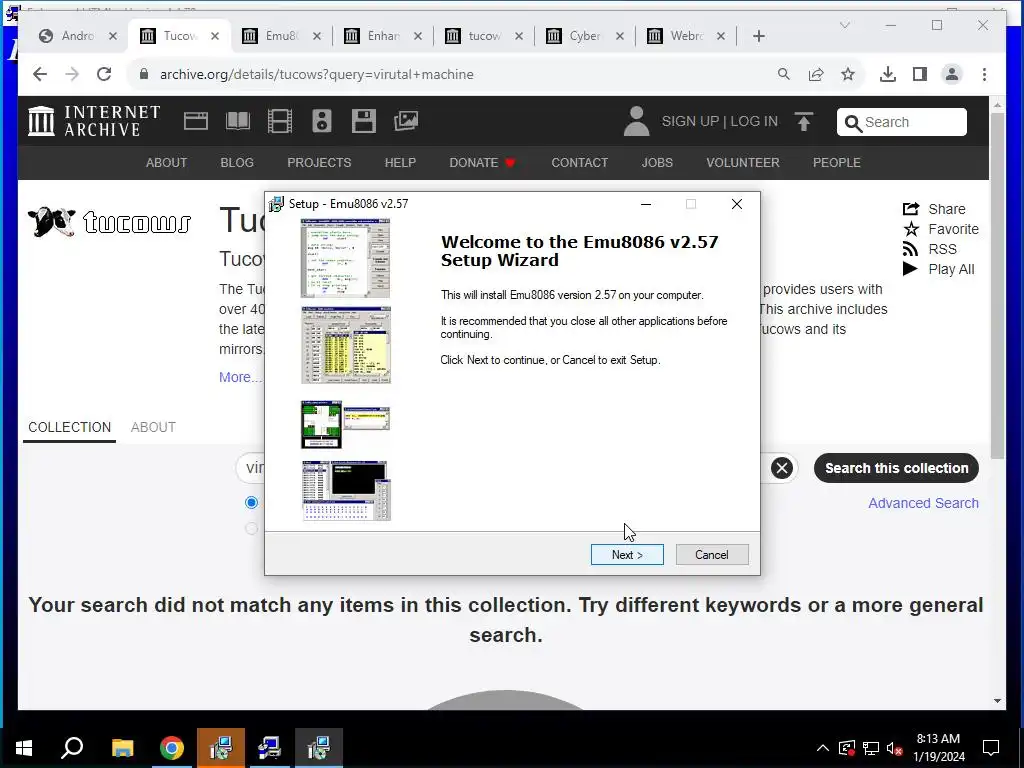Click the zoom magnifier in address bar
Viewport: 1024px width, 768px height.
(784, 74)
